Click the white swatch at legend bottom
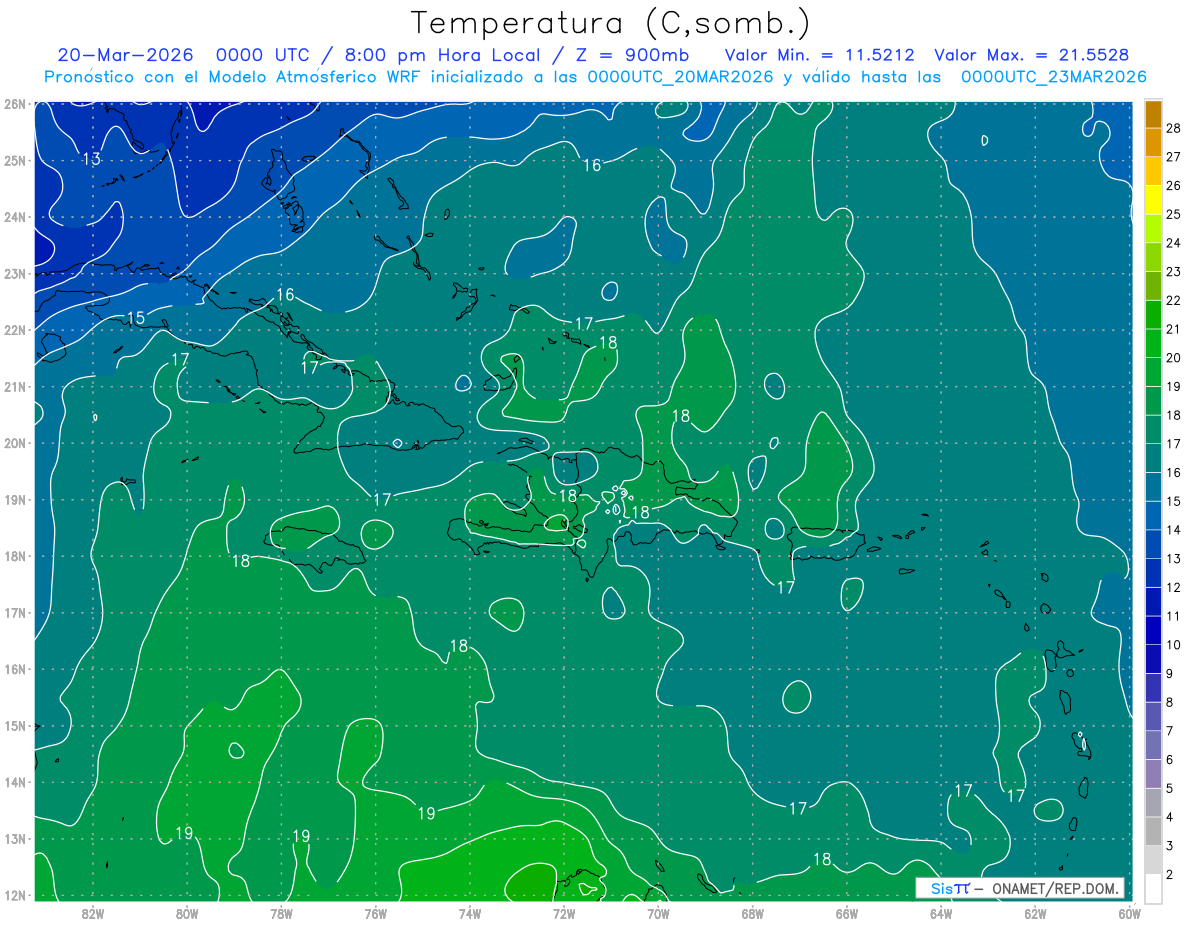 1153,887
